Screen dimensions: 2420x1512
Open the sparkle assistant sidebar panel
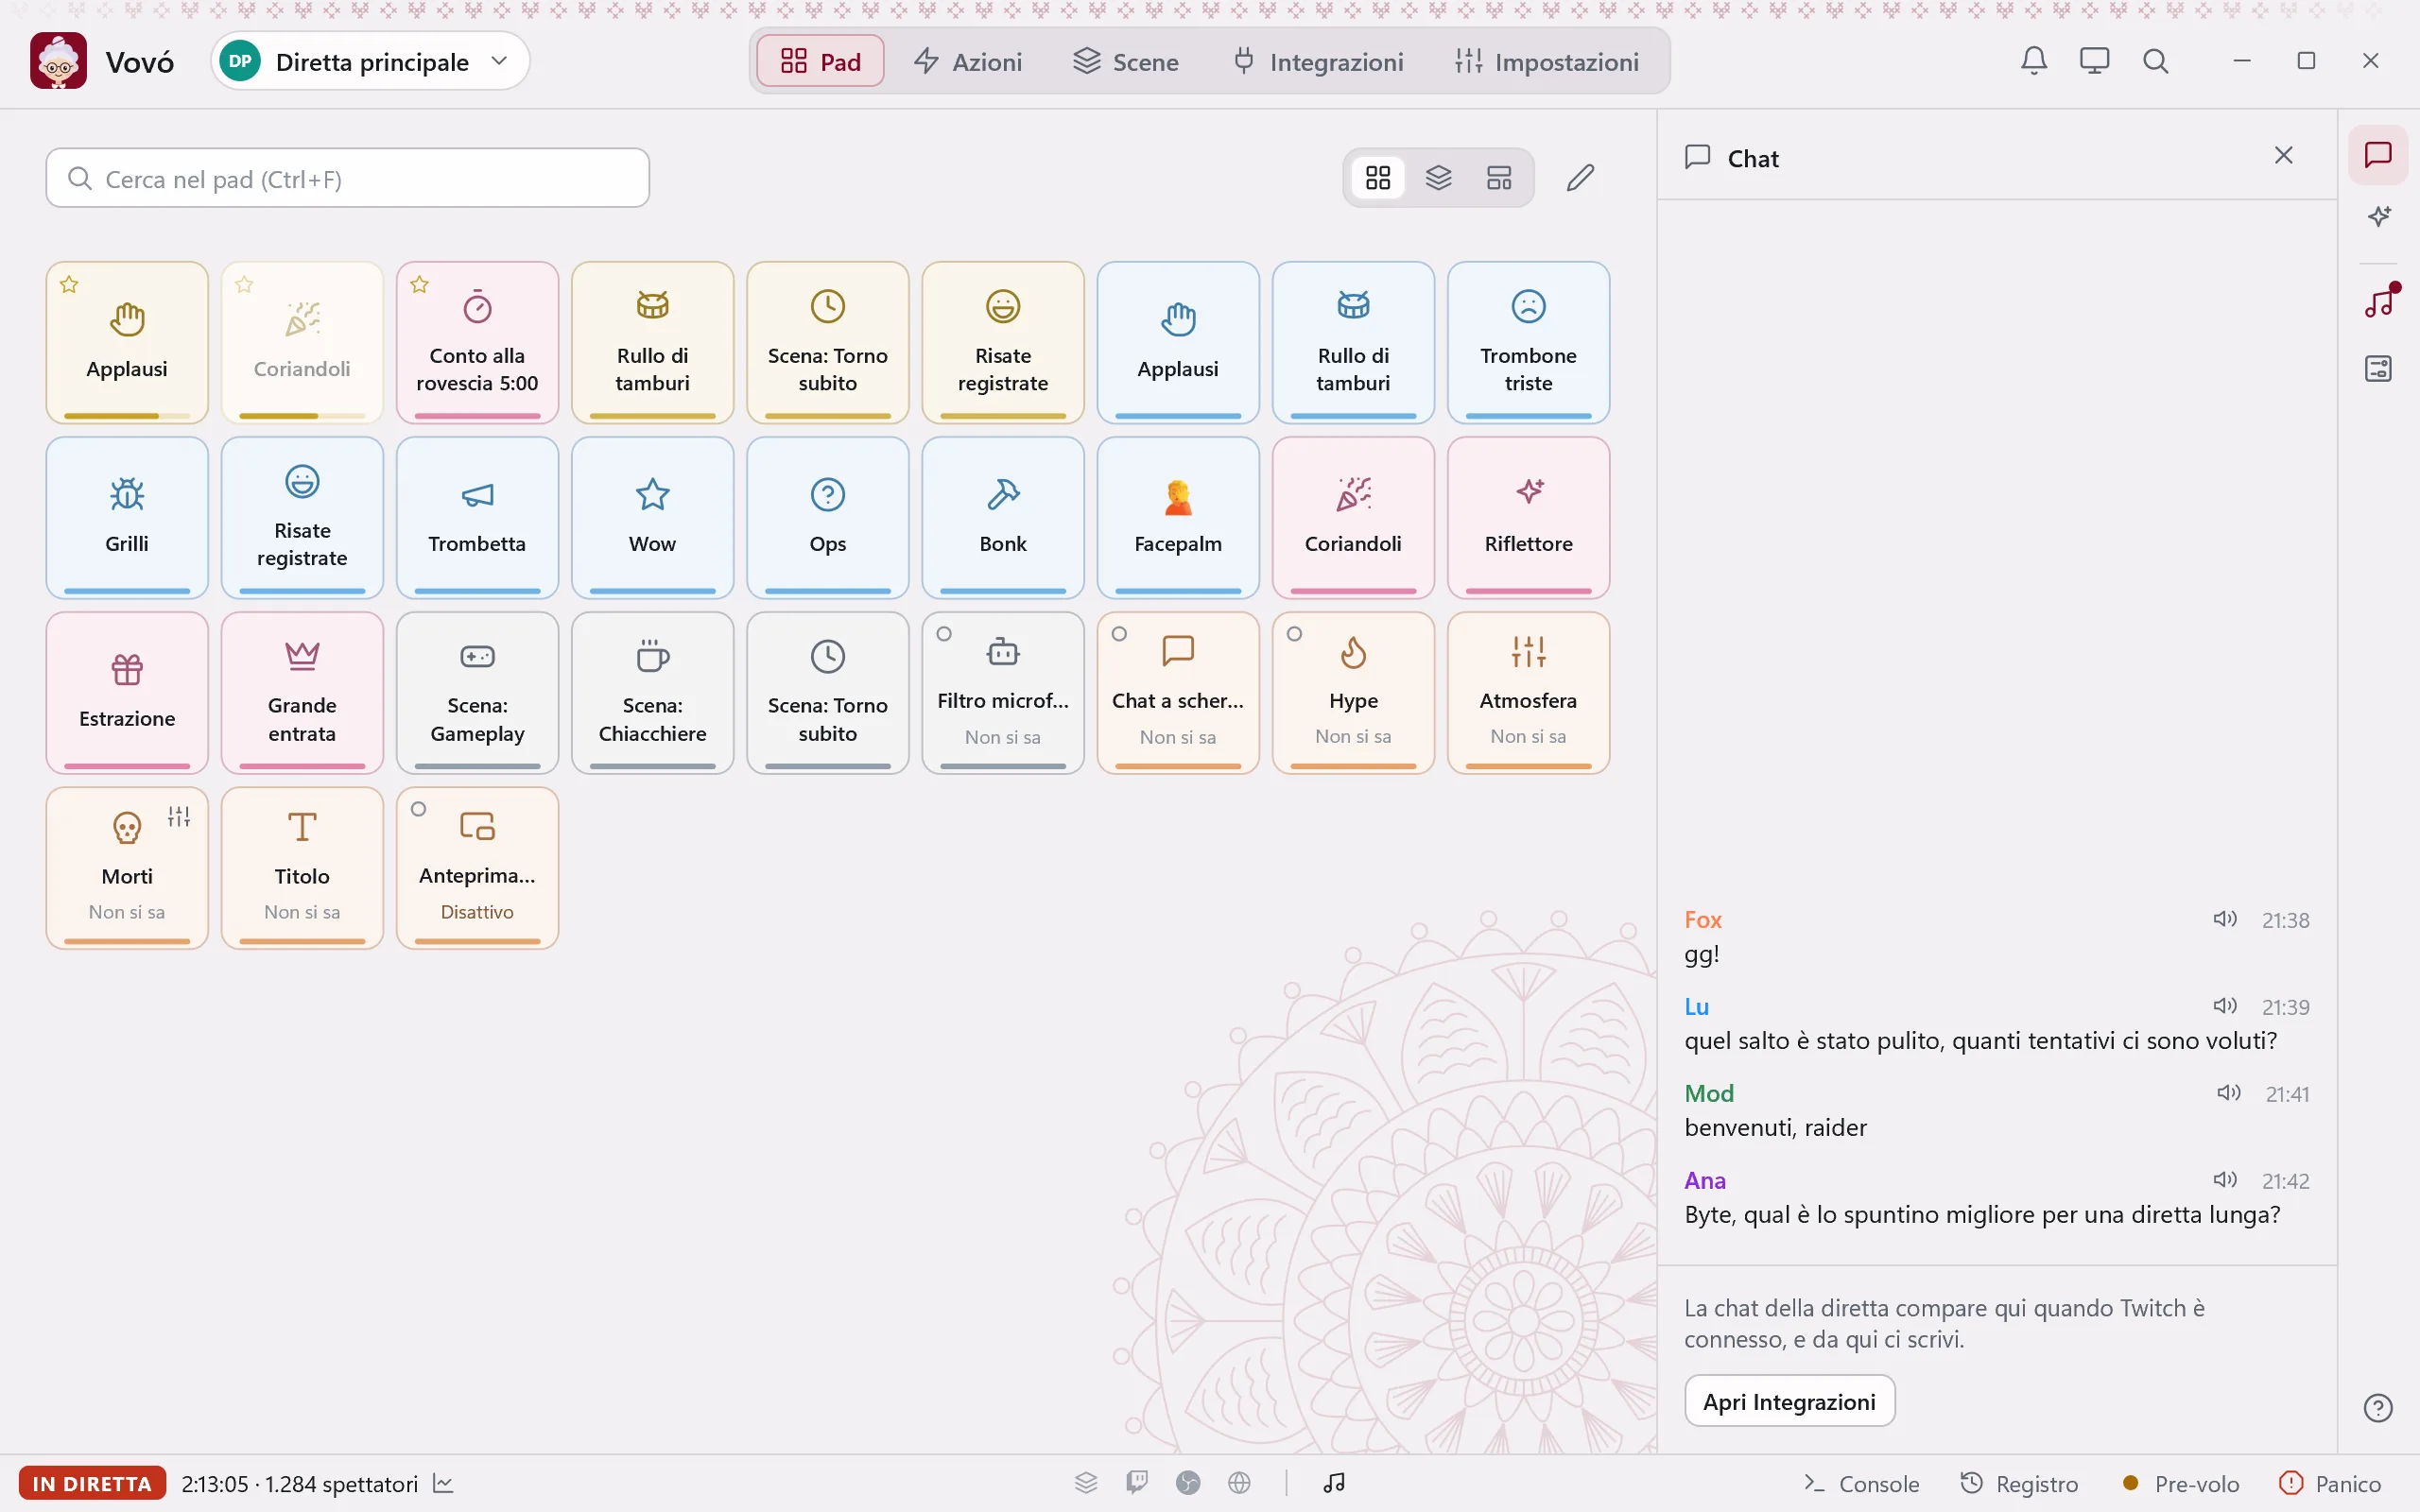(2378, 216)
